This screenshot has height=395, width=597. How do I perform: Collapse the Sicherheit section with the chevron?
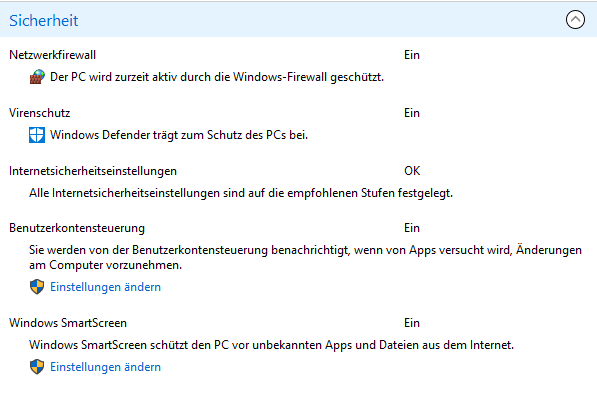click(575, 19)
